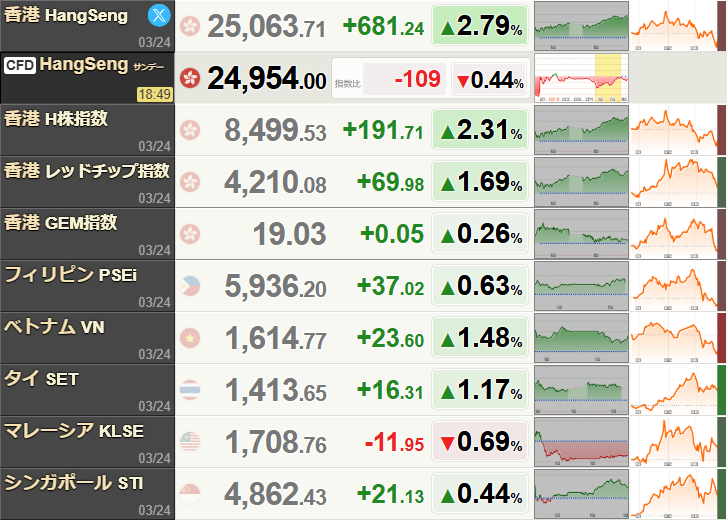Viewport: 727px width, 520px height.
Task: Click the orange trend chart in the PSEi row
Action: pos(674,286)
